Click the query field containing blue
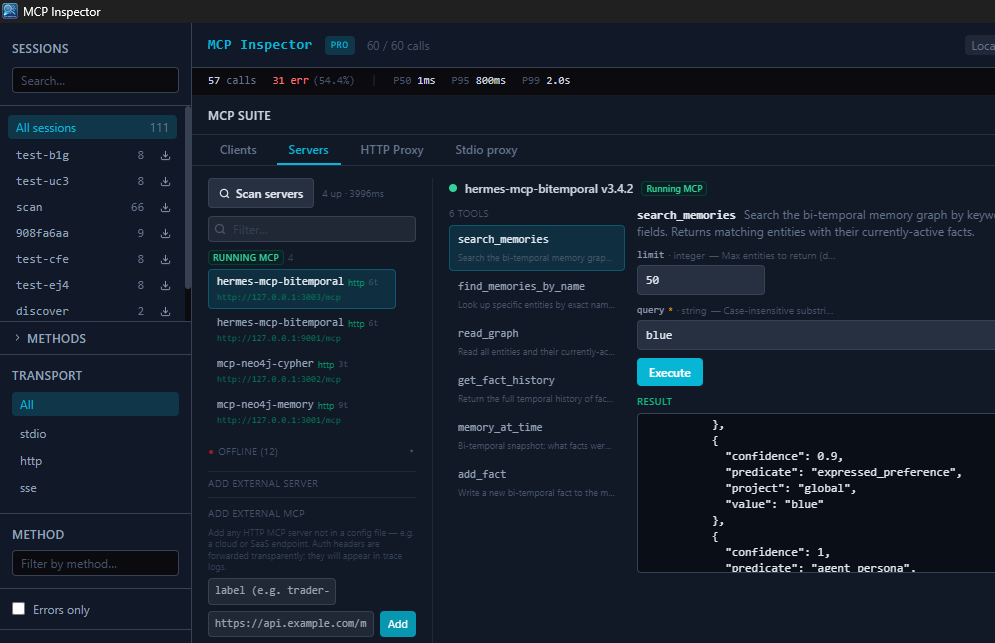995x643 pixels. tap(815, 335)
